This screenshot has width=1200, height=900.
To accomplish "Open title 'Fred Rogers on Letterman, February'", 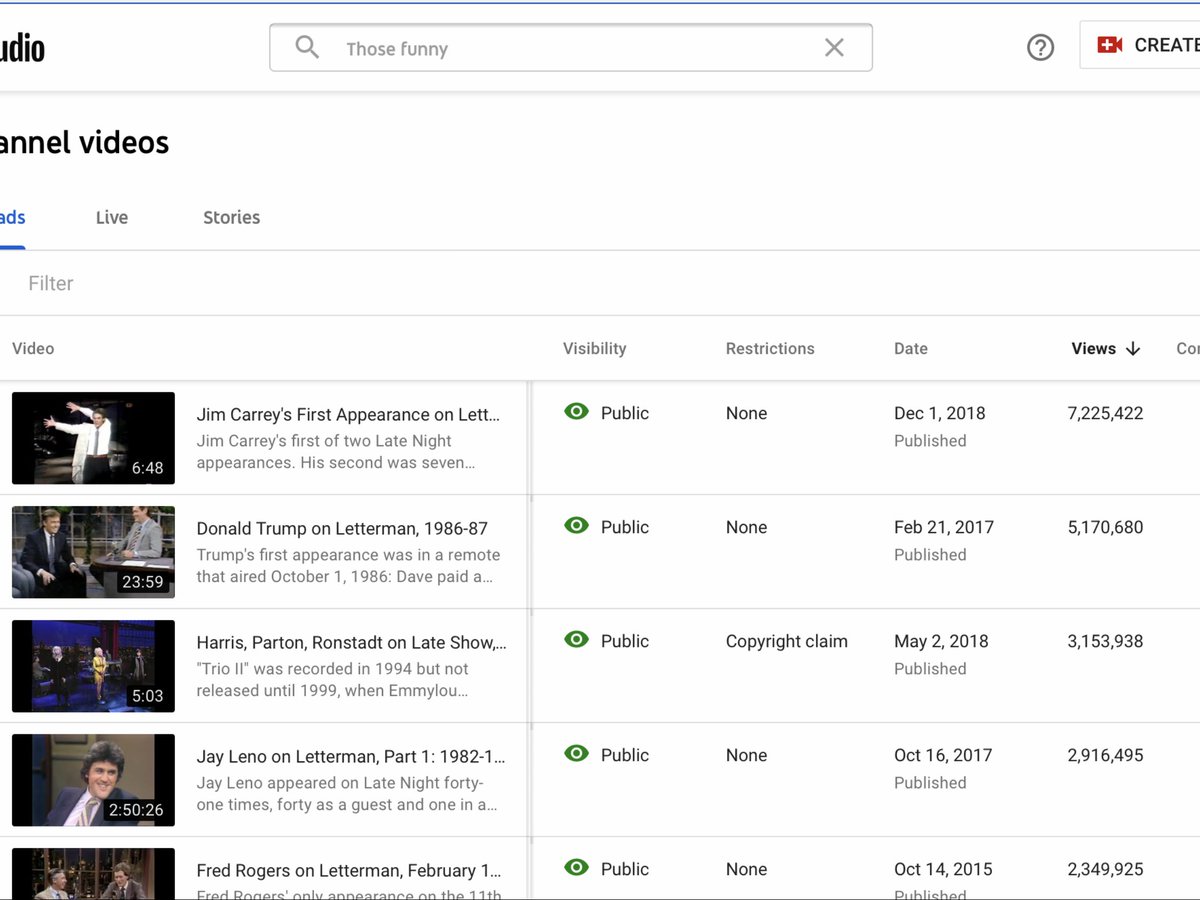I will tap(349, 870).
